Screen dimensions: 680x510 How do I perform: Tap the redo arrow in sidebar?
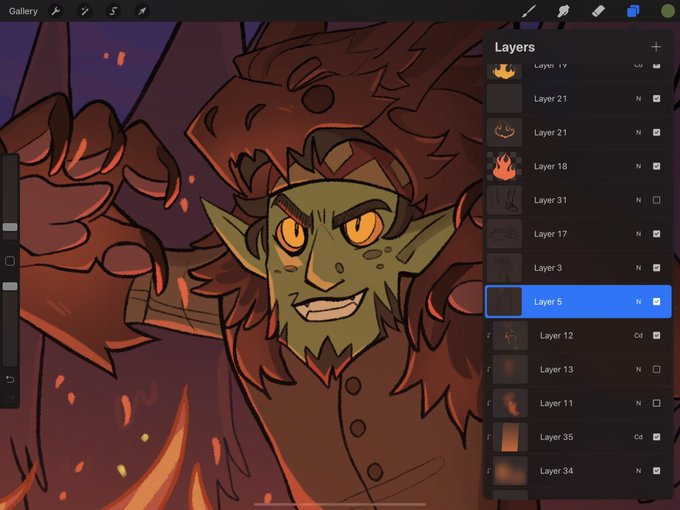pyautogui.click(x=10, y=398)
